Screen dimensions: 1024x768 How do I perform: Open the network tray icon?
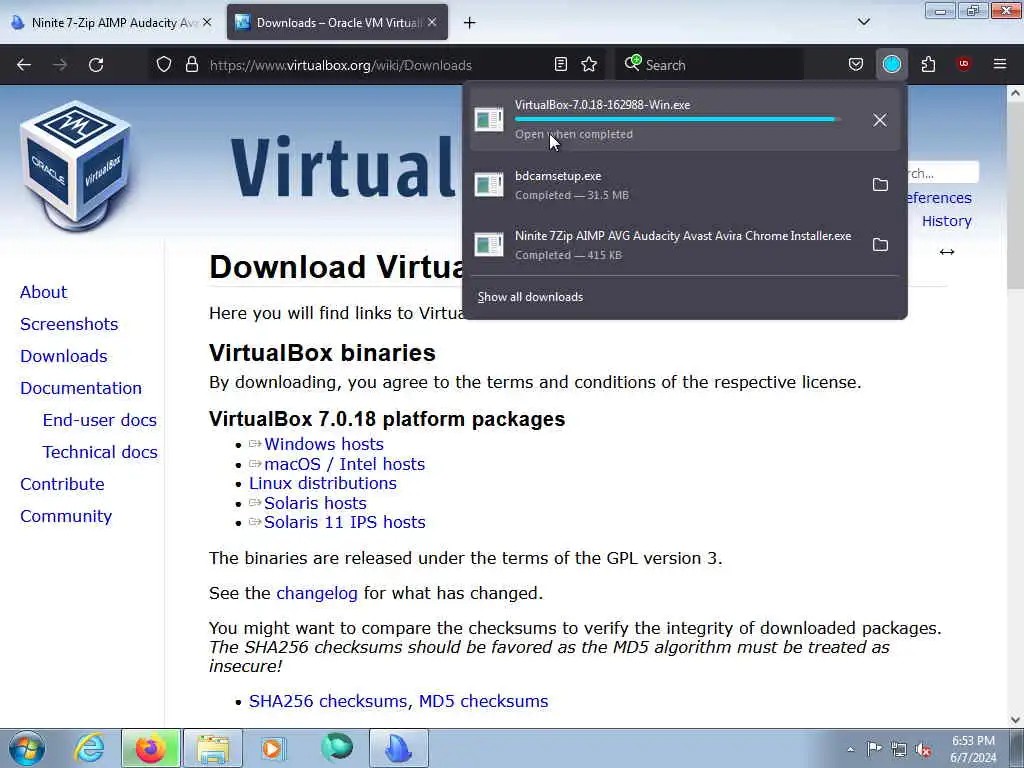click(899, 749)
